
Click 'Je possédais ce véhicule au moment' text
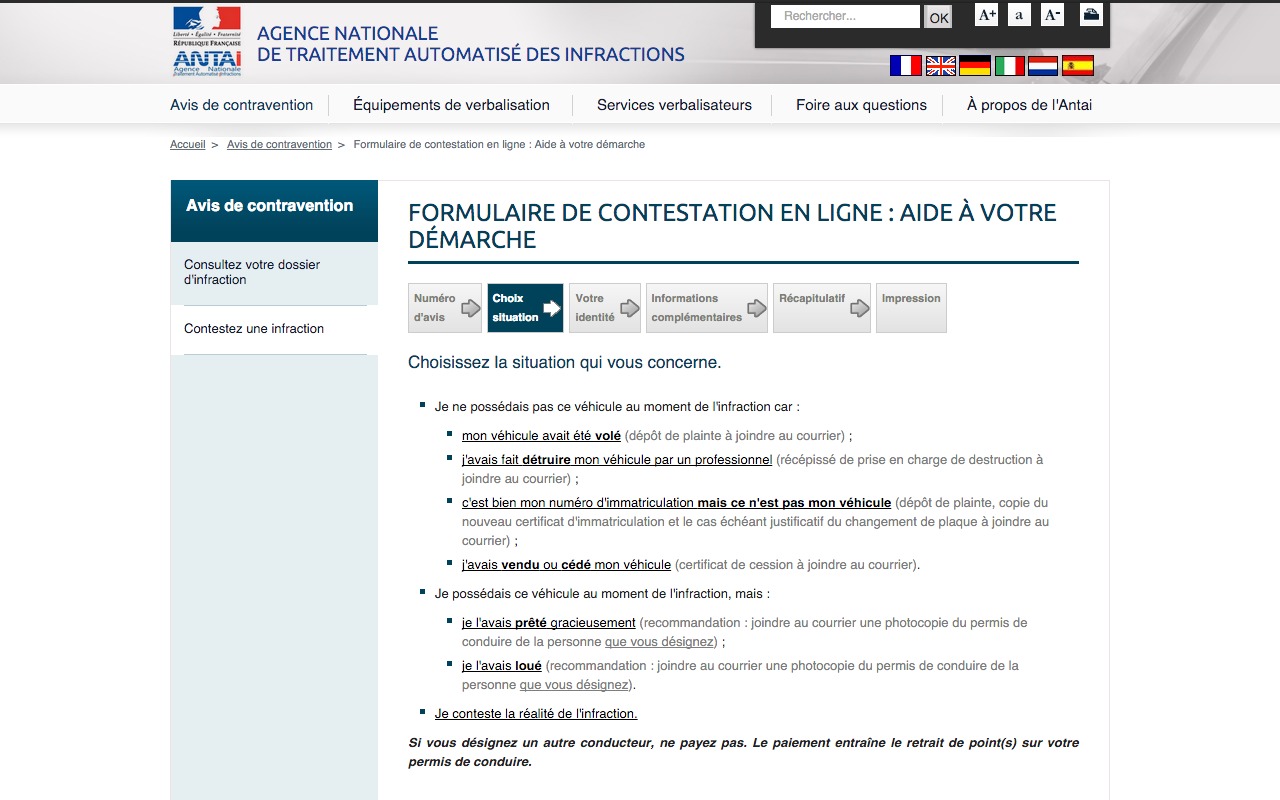[602, 594]
